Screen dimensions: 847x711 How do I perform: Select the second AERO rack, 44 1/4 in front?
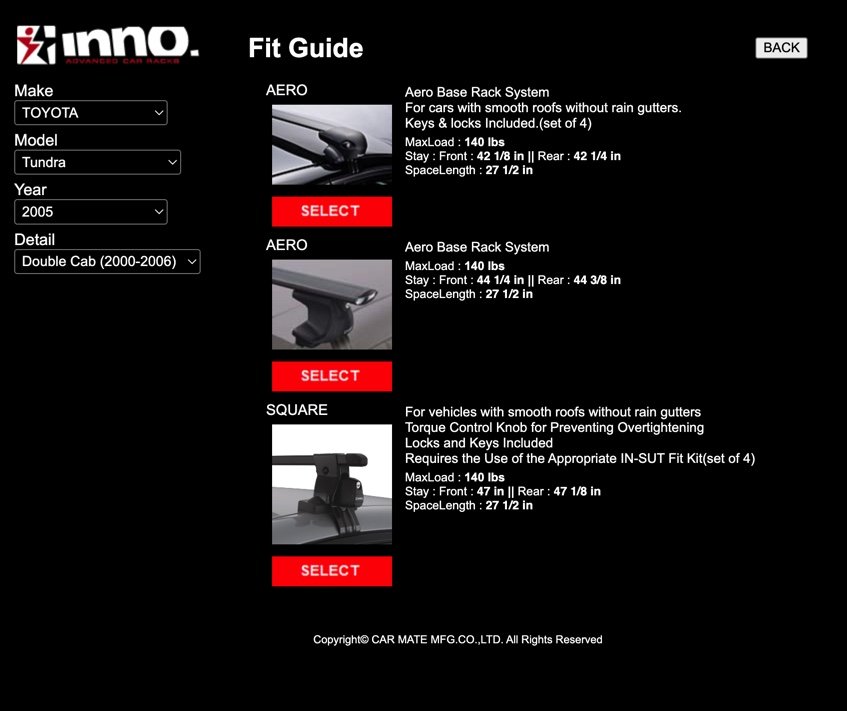(332, 376)
